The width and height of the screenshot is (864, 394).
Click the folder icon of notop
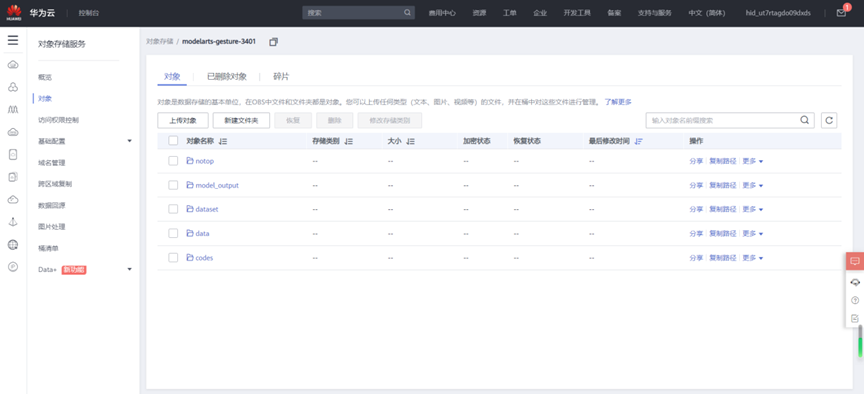coord(190,161)
